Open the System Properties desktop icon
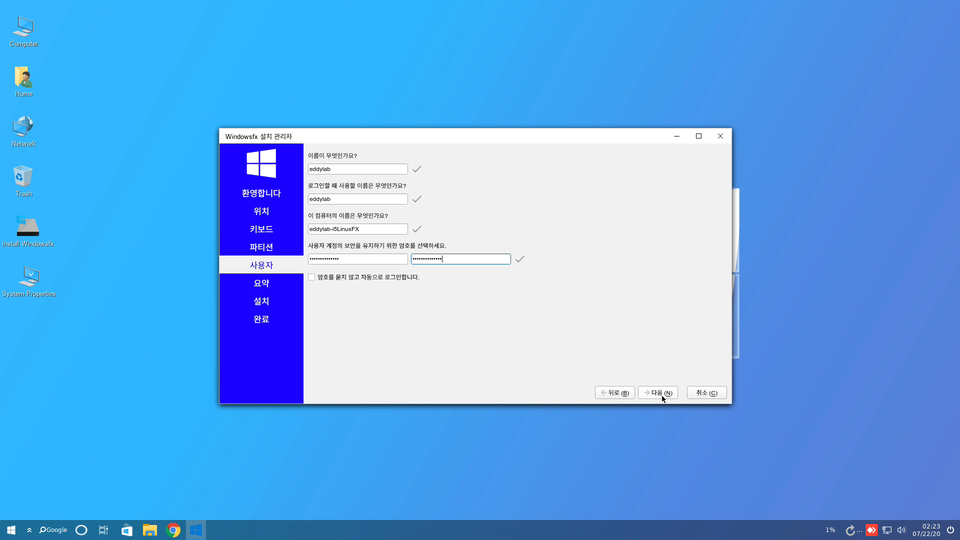This screenshot has width=960, height=540. tap(29, 282)
